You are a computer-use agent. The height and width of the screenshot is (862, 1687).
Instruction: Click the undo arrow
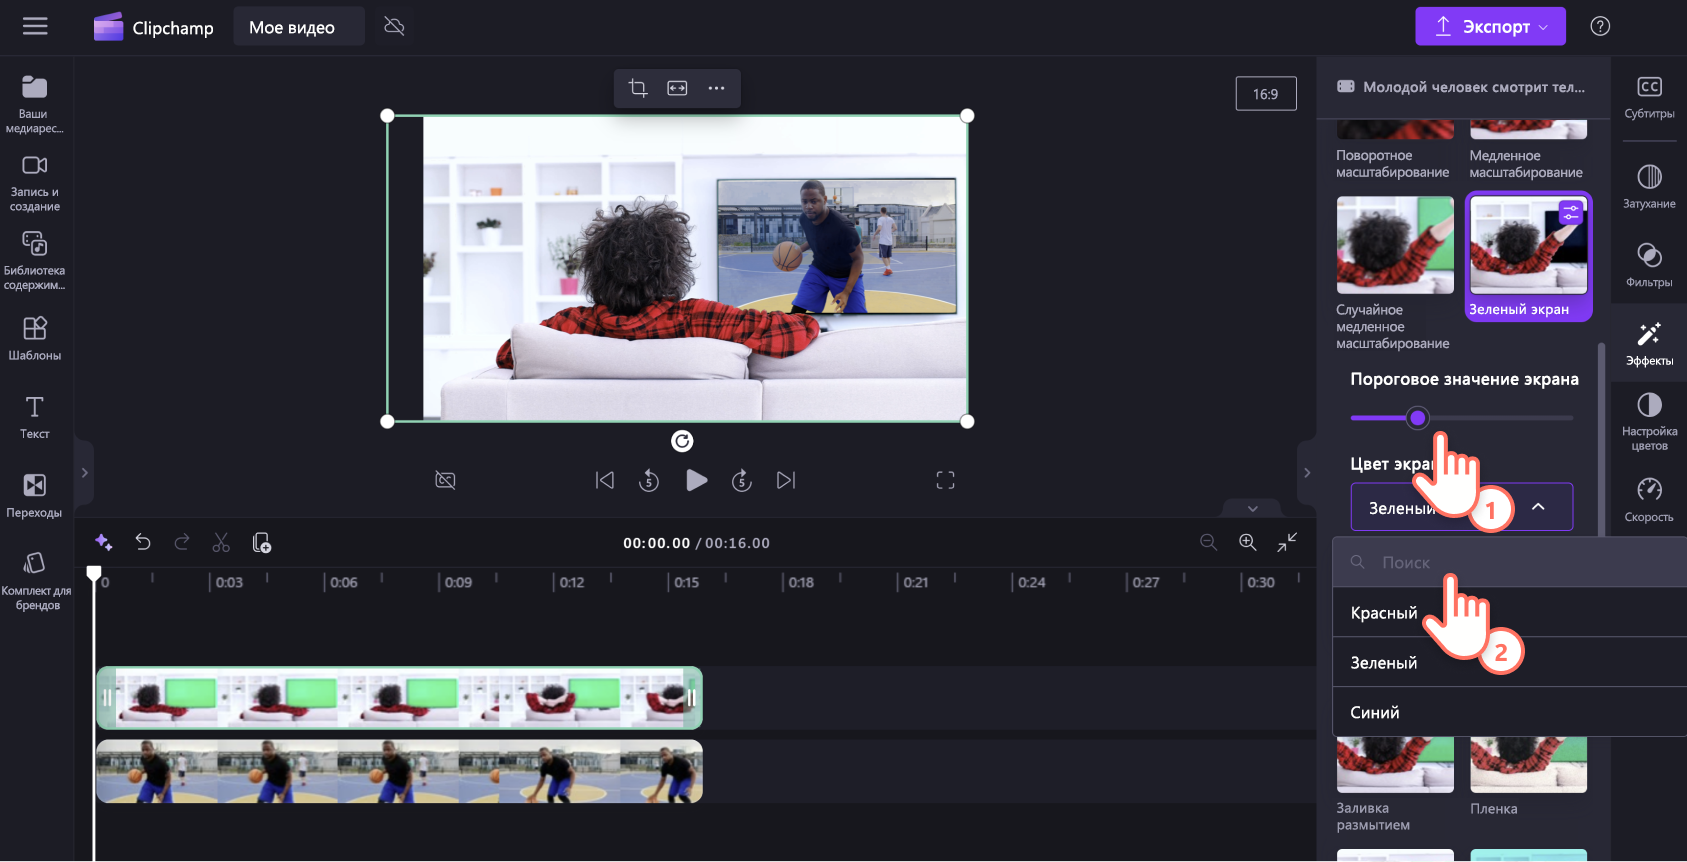point(143,542)
